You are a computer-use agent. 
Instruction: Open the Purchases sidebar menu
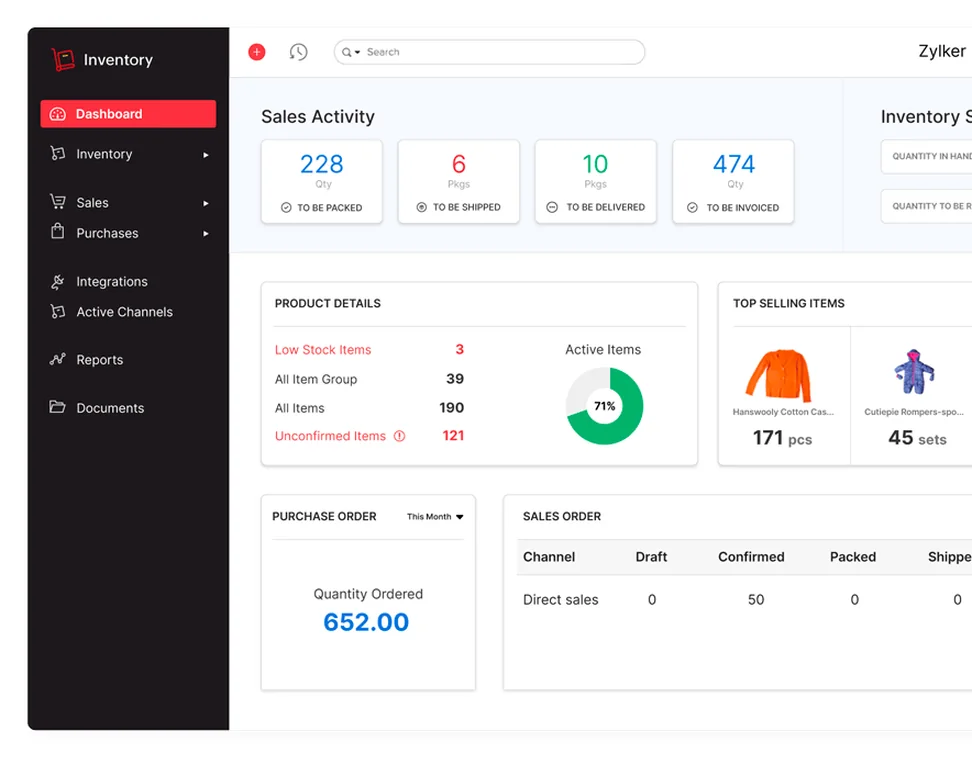(128, 233)
